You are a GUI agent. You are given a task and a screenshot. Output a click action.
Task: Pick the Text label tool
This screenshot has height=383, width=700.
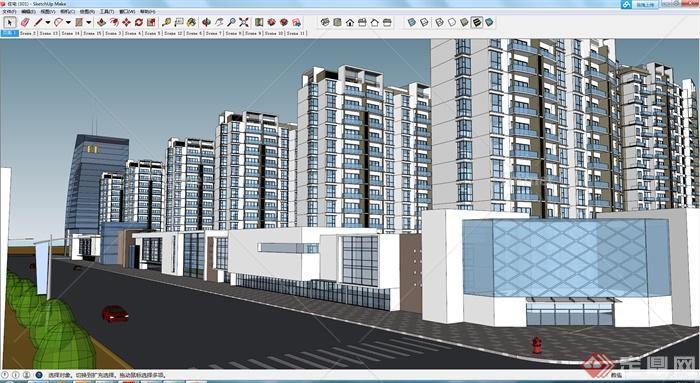(179, 22)
